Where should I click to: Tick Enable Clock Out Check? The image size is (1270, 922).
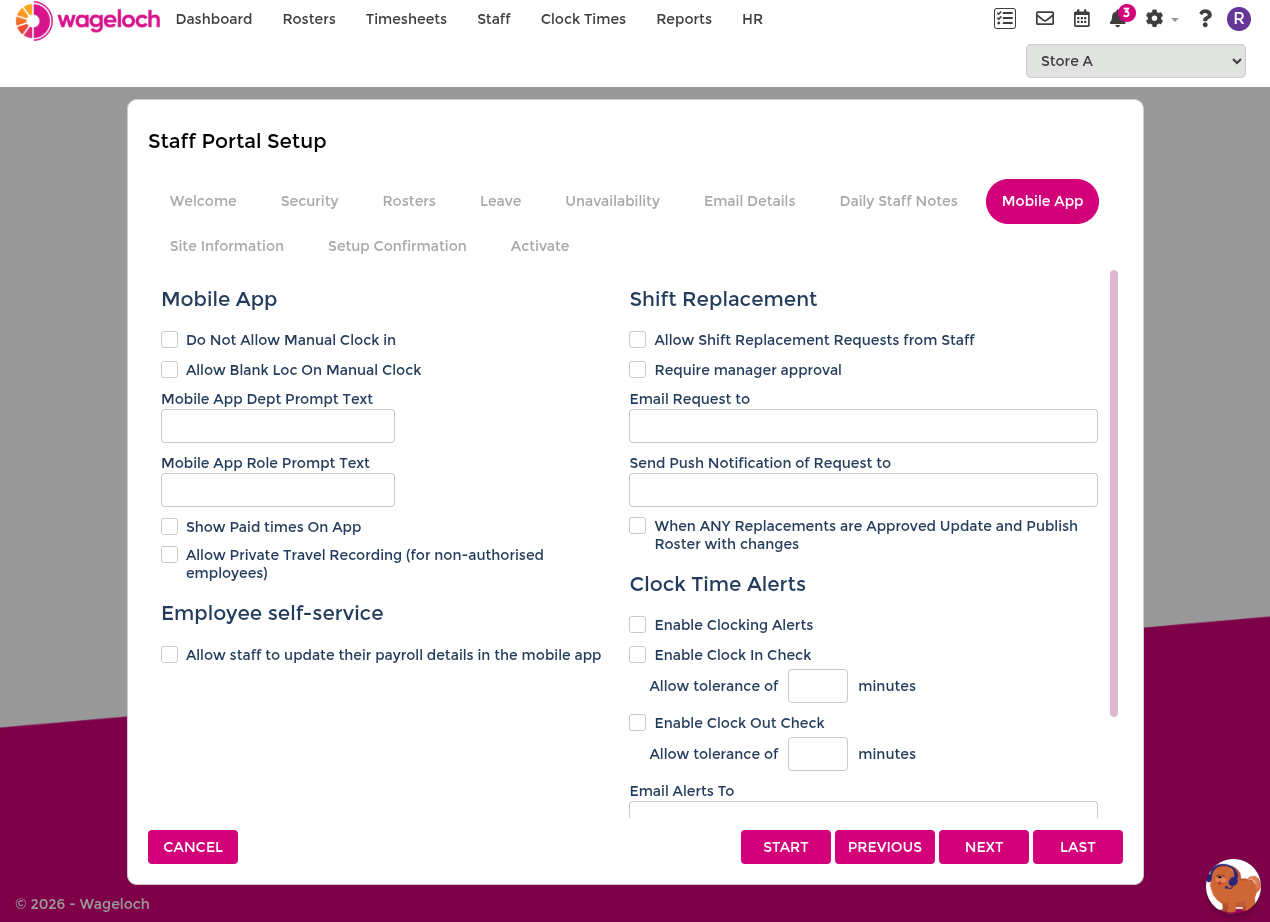point(638,722)
